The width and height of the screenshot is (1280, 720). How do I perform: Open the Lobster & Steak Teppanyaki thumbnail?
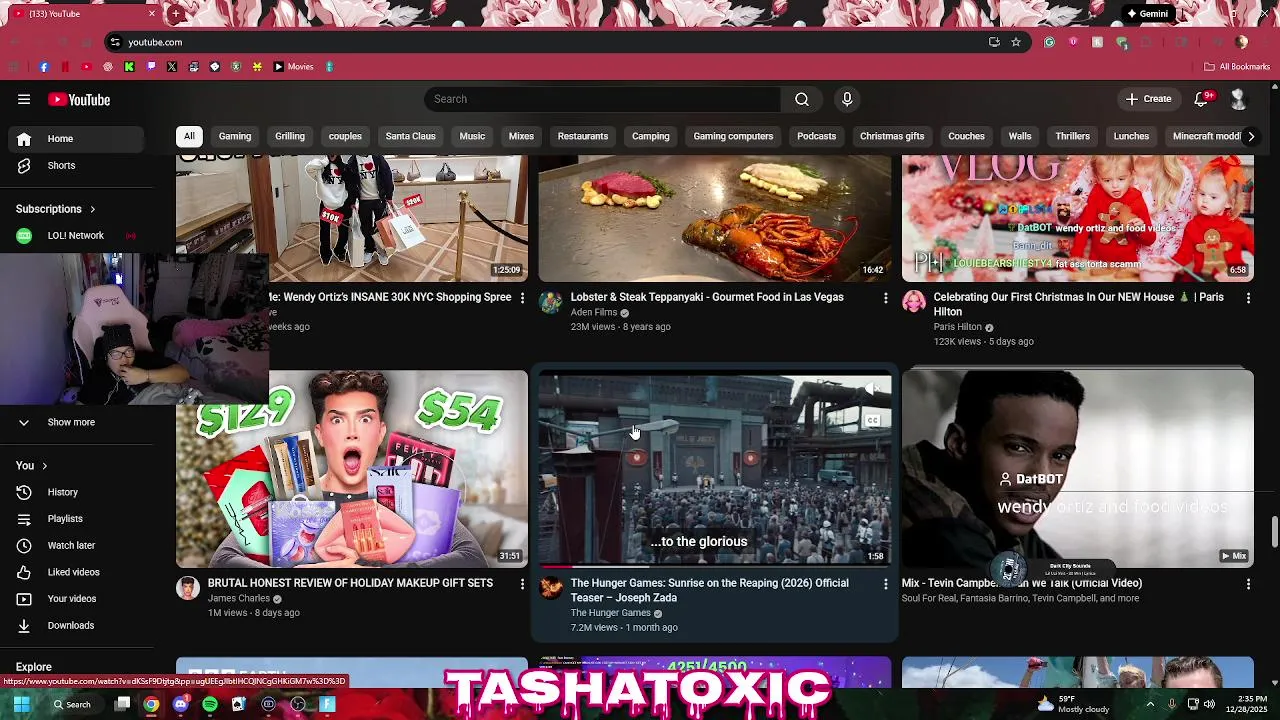tap(715, 218)
